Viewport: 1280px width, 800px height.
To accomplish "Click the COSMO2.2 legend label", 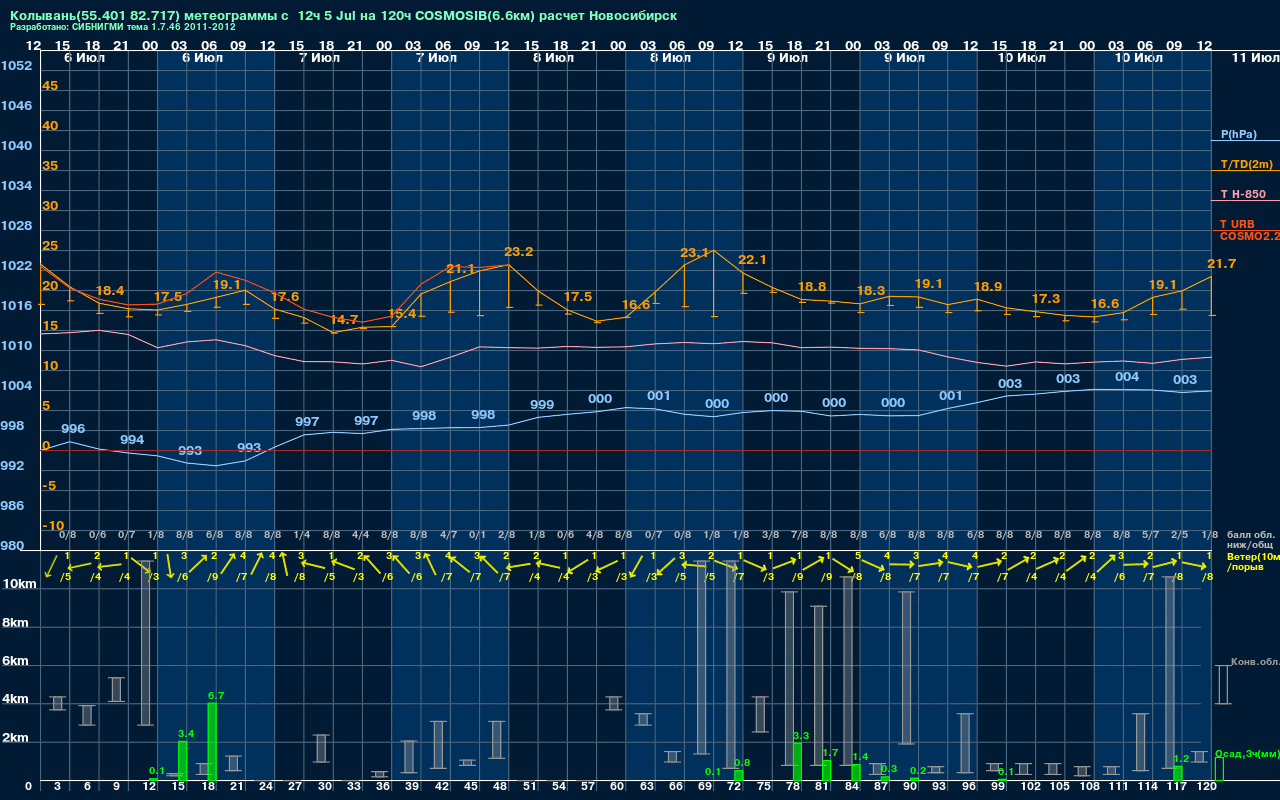I will [1250, 236].
